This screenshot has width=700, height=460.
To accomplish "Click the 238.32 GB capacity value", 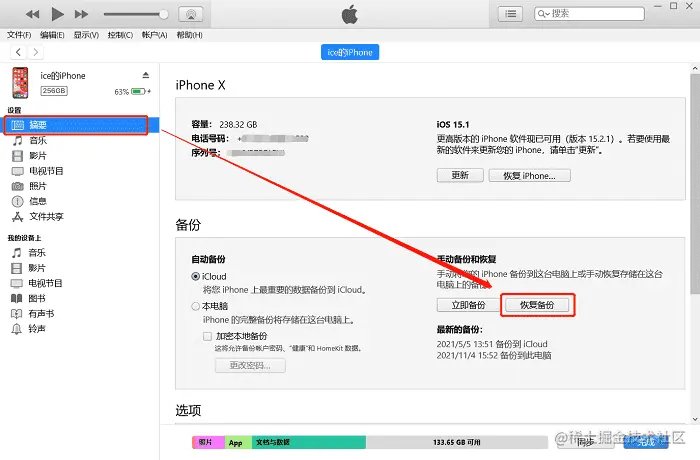I will pyautogui.click(x=238, y=125).
